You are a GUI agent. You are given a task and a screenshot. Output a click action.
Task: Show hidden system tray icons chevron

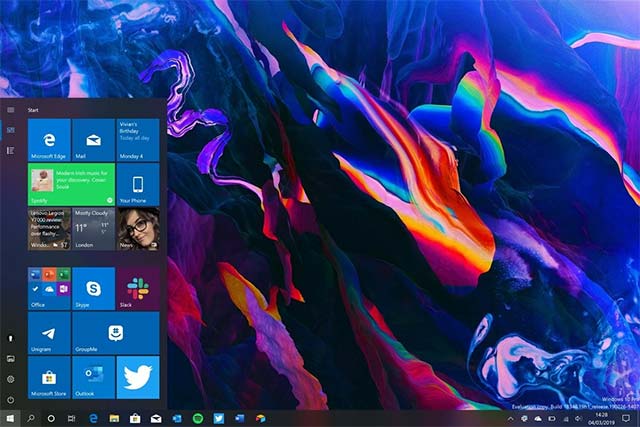click(511, 417)
